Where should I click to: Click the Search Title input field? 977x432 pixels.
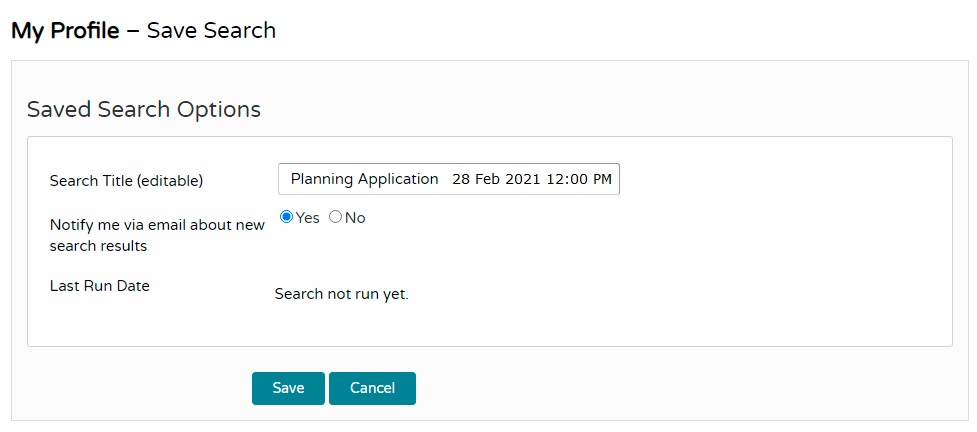[x=448, y=179]
